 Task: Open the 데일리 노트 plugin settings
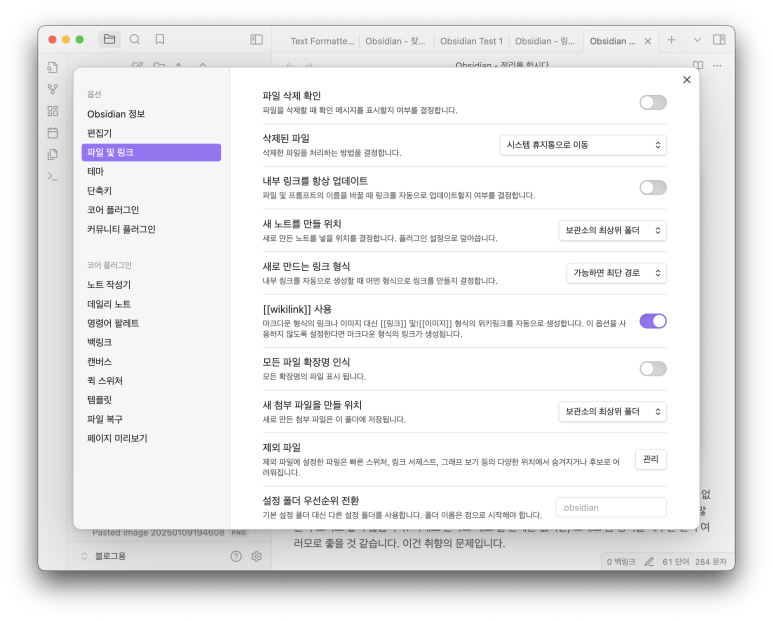coord(151,304)
